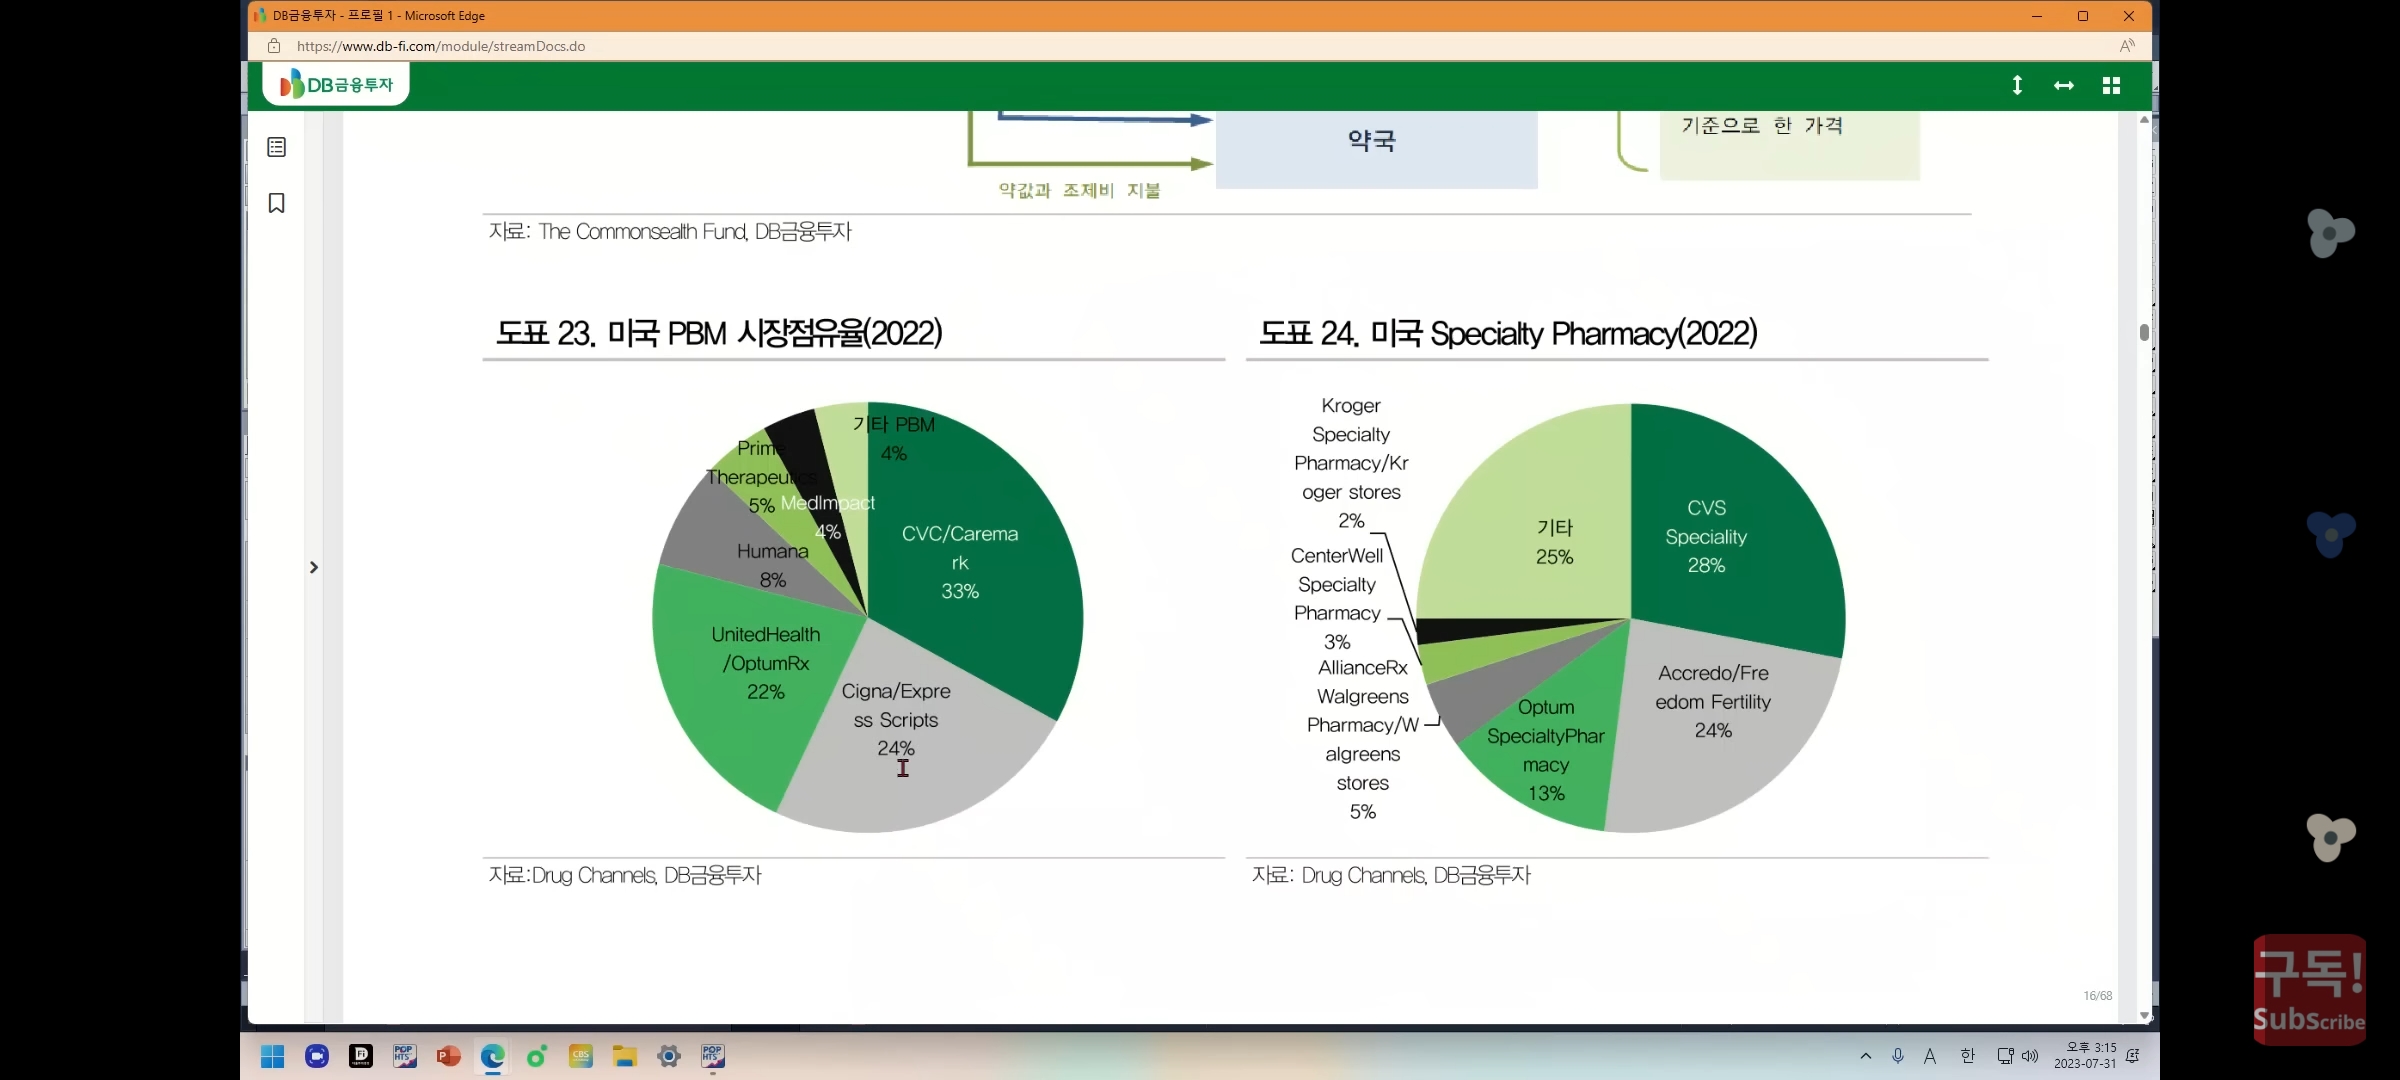
Task: Open the clock showing 오후 3:15
Action: pos(2085,1056)
